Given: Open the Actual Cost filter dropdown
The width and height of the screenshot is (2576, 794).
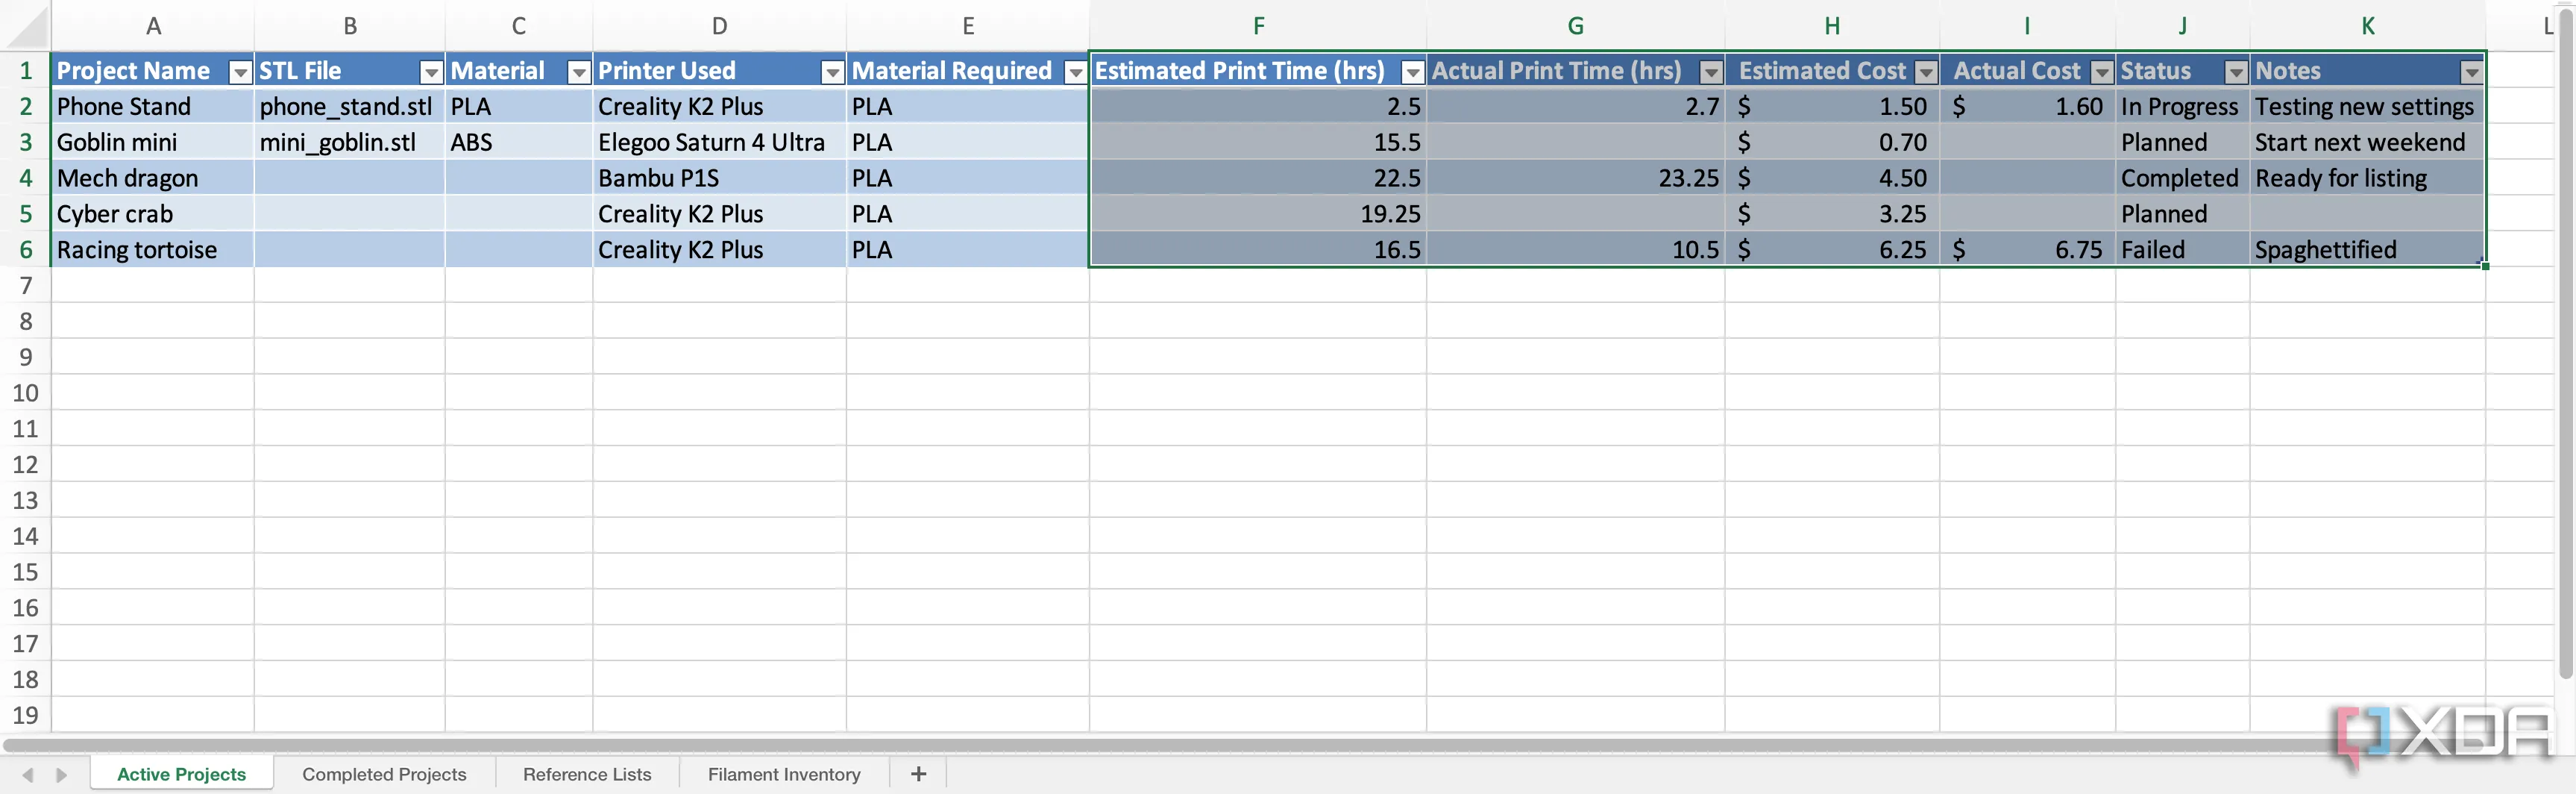Looking at the screenshot, I should pos(2102,72).
